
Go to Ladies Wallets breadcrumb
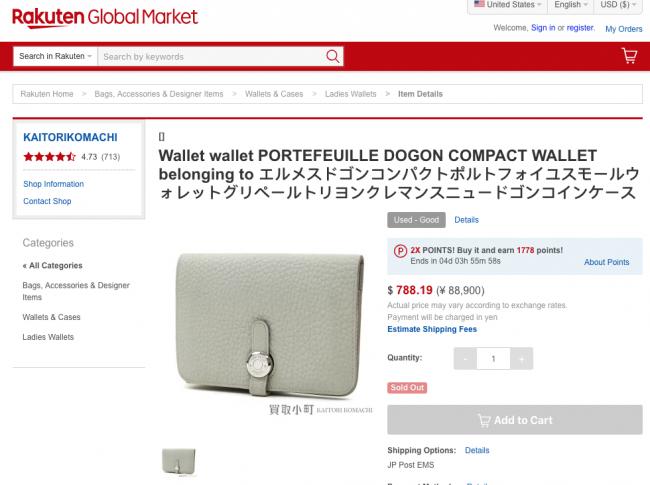pyautogui.click(x=350, y=94)
